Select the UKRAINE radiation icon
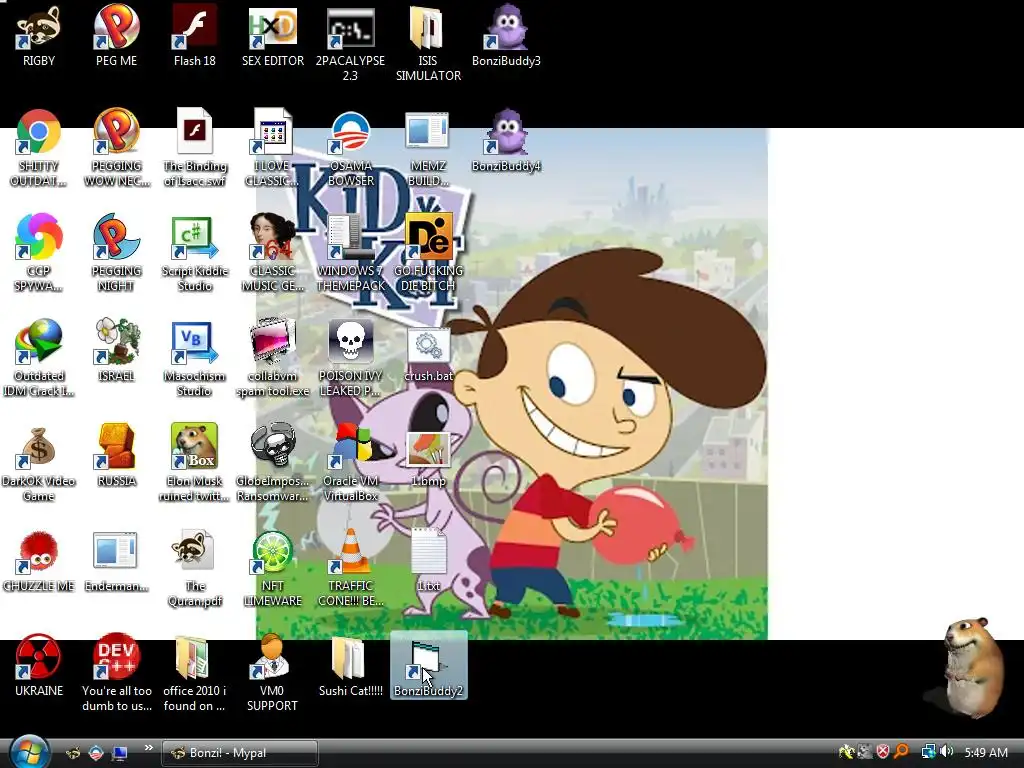Screen dimensions: 1024x768 [39, 667]
